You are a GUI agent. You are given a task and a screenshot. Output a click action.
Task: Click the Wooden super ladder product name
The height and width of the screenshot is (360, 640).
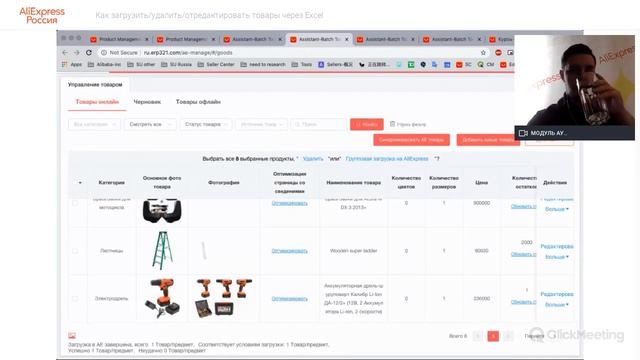(353, 251)
